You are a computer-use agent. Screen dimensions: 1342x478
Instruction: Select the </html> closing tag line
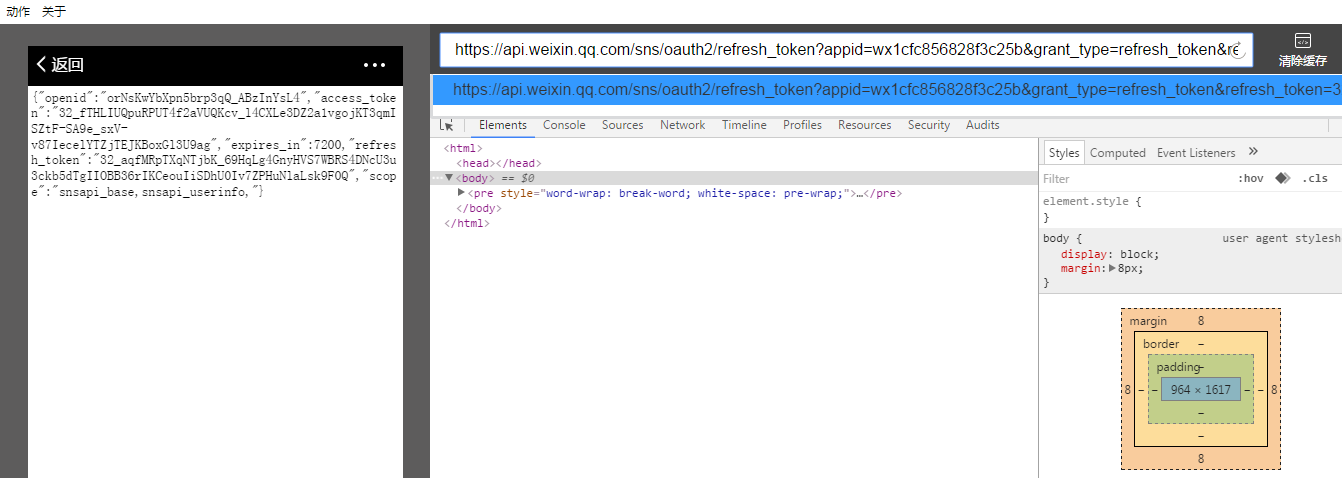pos(466,223)
